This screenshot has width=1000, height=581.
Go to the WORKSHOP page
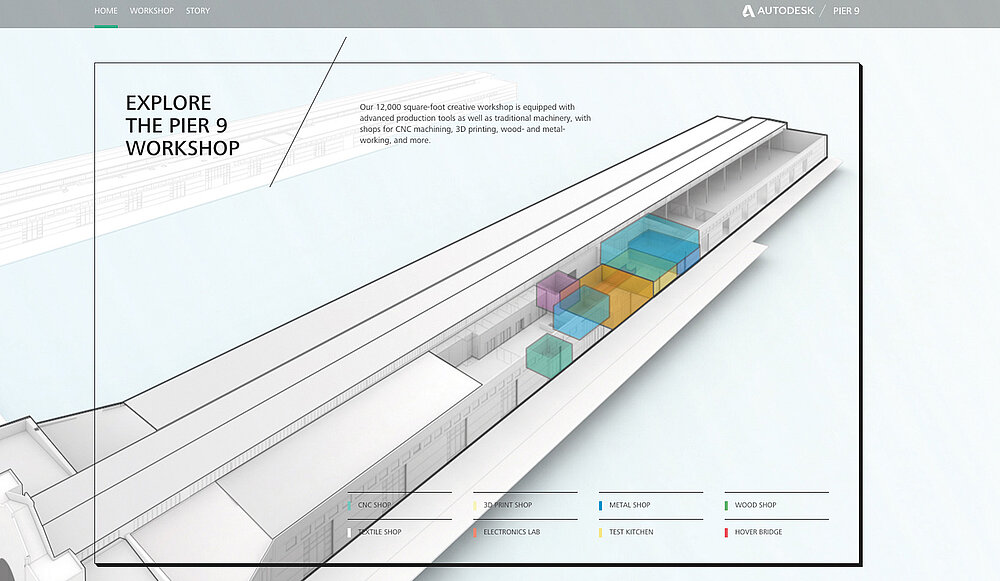[151, 11]
